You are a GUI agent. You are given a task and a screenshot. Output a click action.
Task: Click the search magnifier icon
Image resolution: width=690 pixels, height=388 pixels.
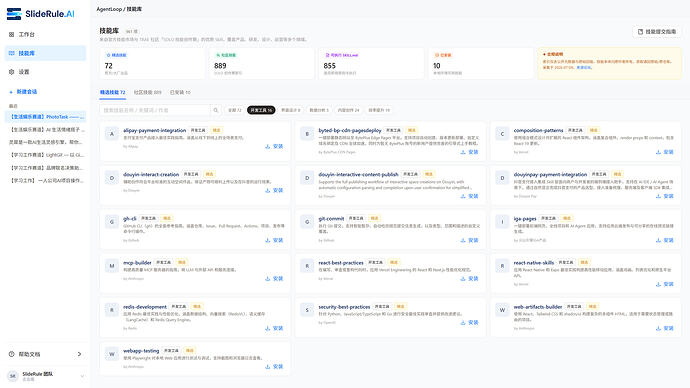(x=216, y=110)
